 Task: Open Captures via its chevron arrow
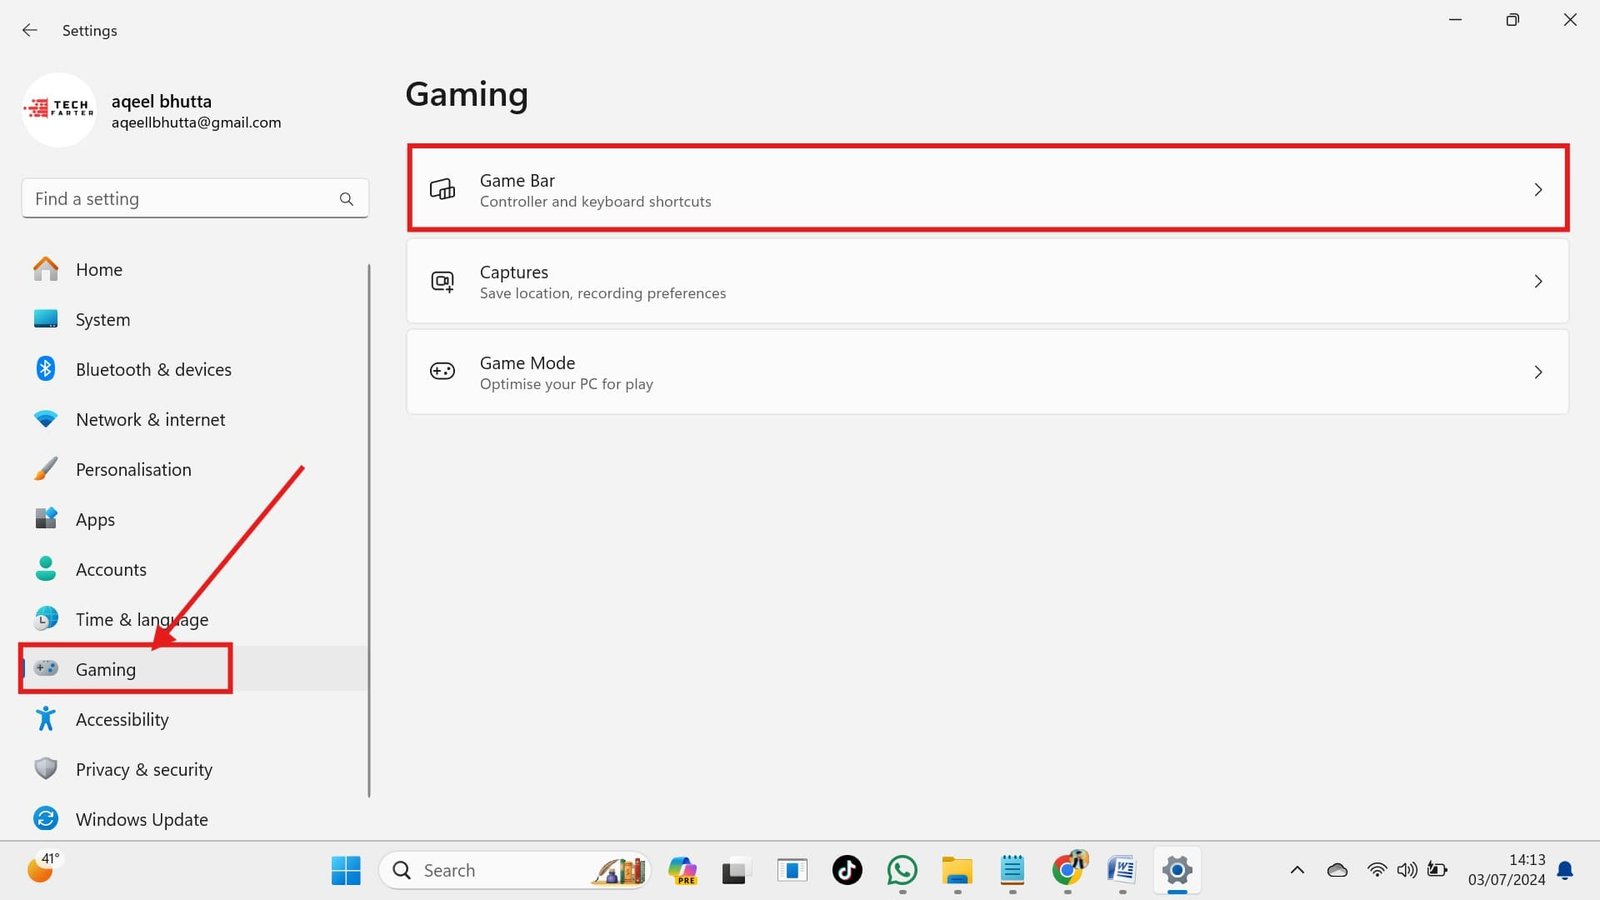tap(1538, 281)
